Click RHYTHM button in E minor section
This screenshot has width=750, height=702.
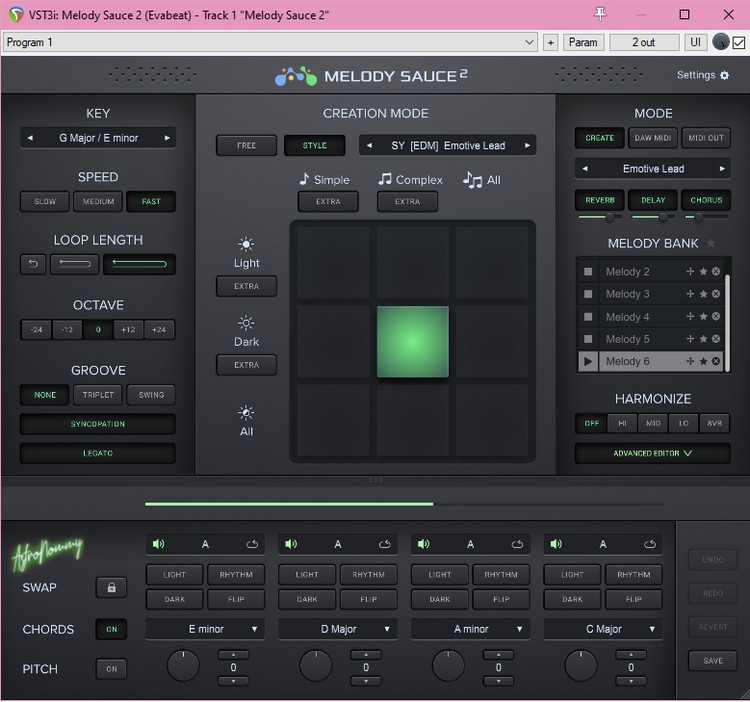click(x=236, y=574)
